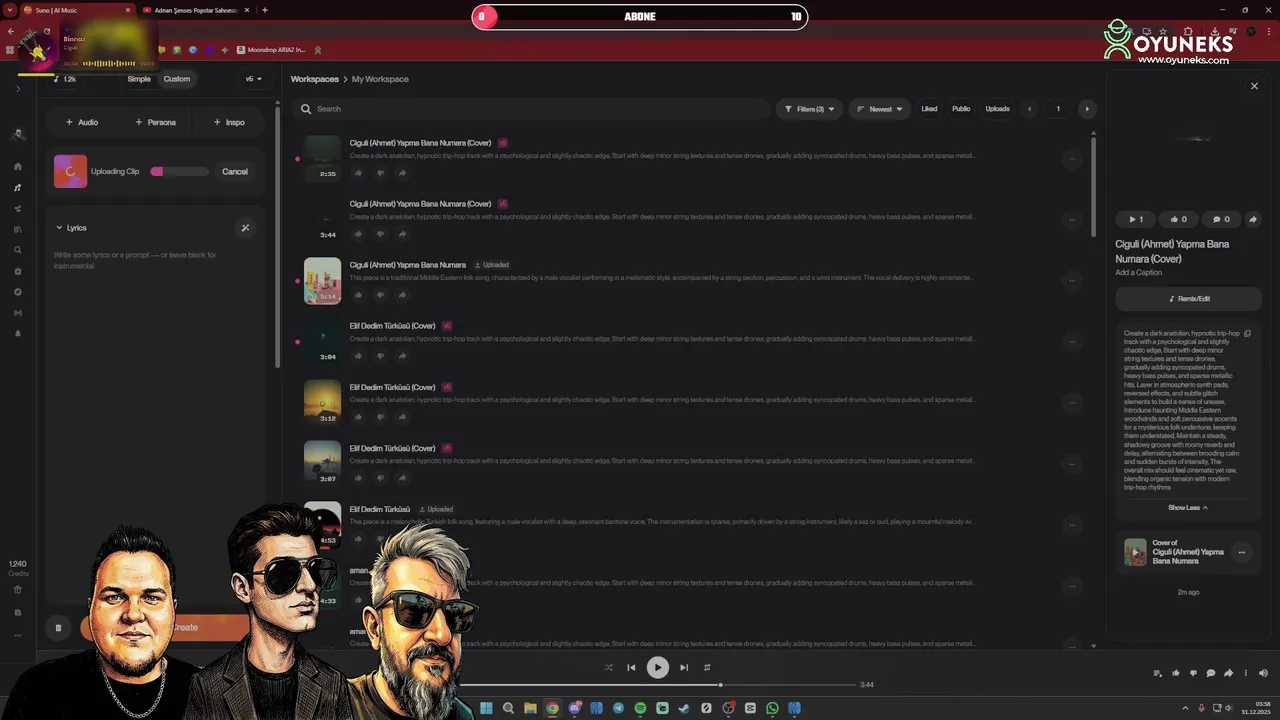The width and height of the screenshot is (1280, 720).
Task: Switch to the Adnan Şenses Popstar browser tab
Action: coord(195,10)
